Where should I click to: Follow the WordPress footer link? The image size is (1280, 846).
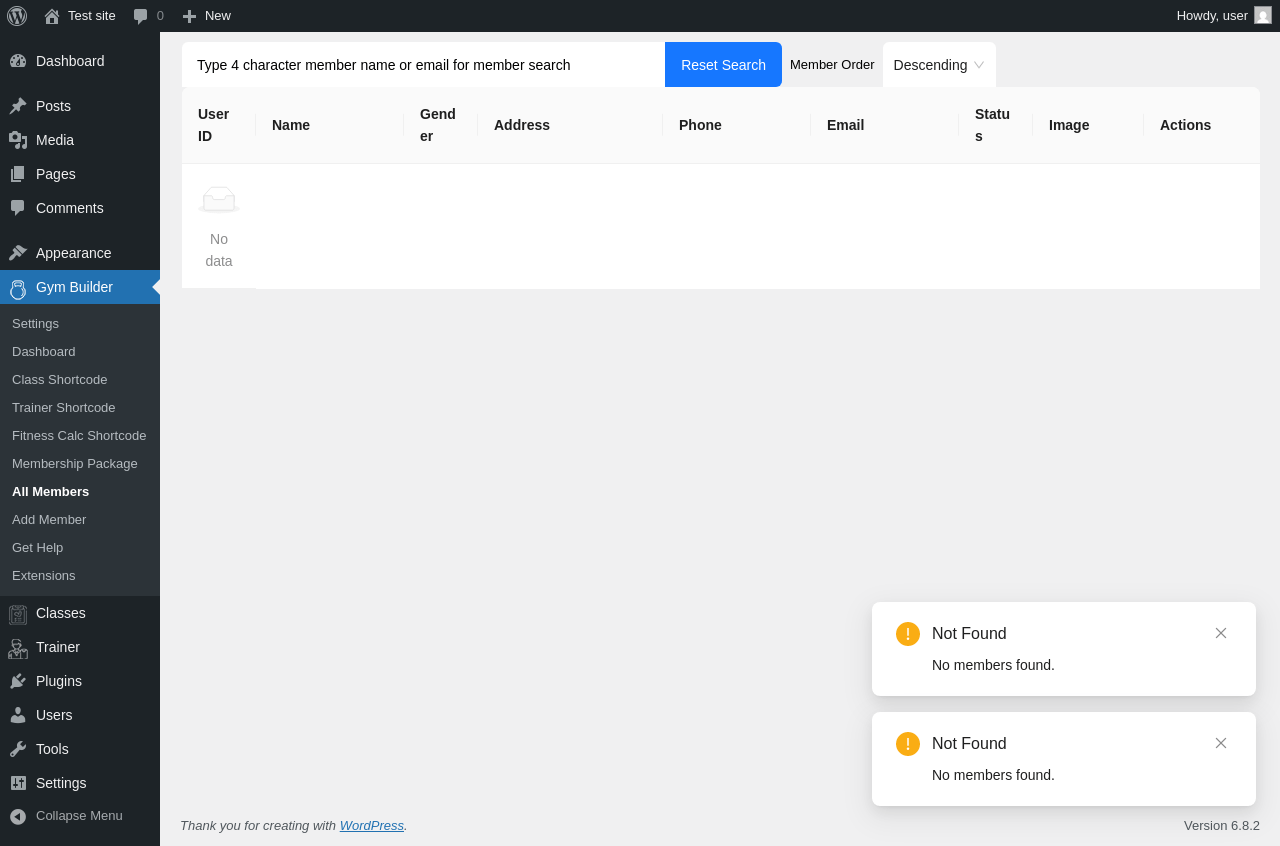tap(372, 826)
